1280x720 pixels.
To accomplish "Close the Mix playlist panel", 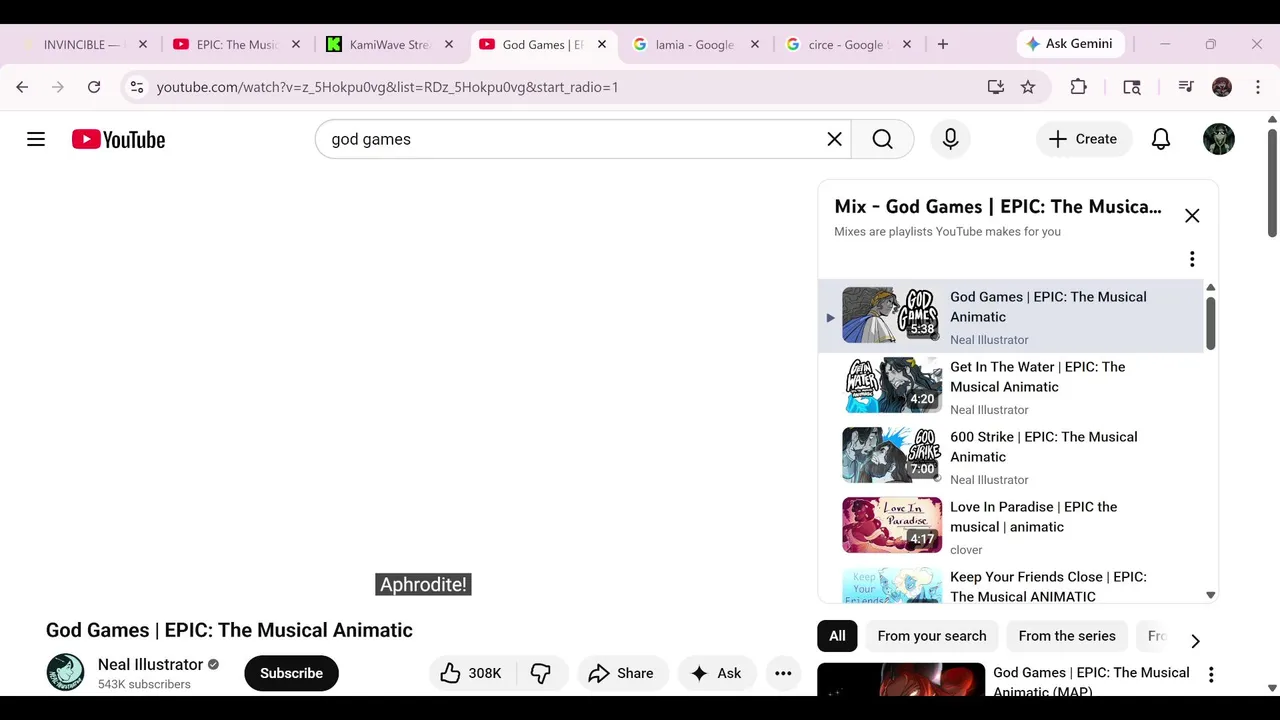I will coord(1192,215).
